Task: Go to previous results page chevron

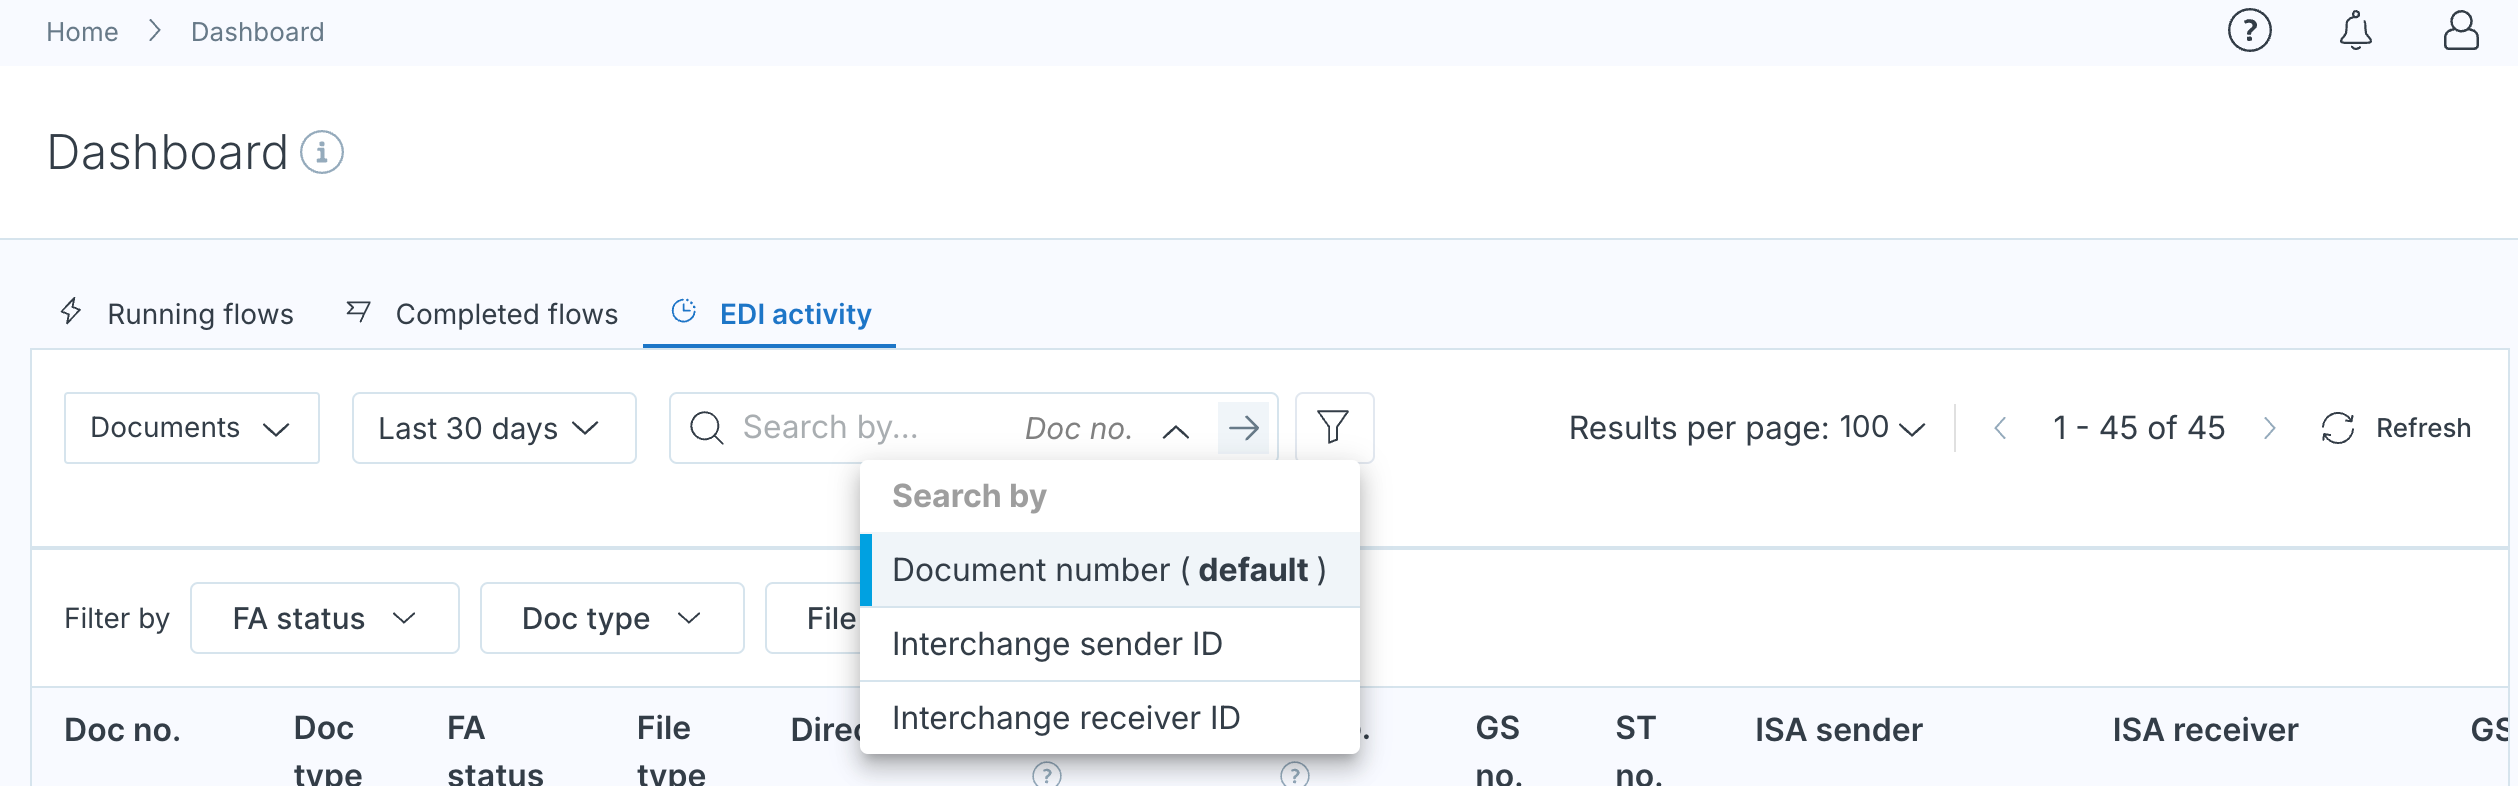Action: (x=2000, y=428)
